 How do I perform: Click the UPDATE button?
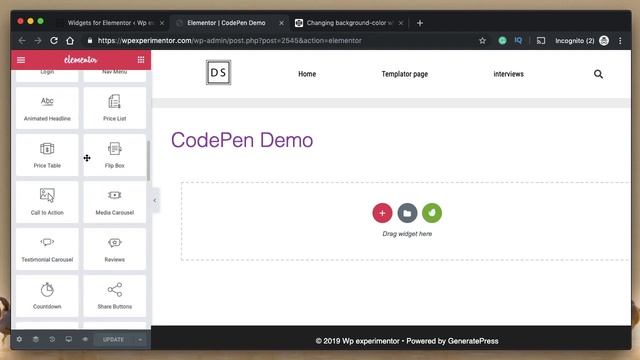click(x=113, y=339)
